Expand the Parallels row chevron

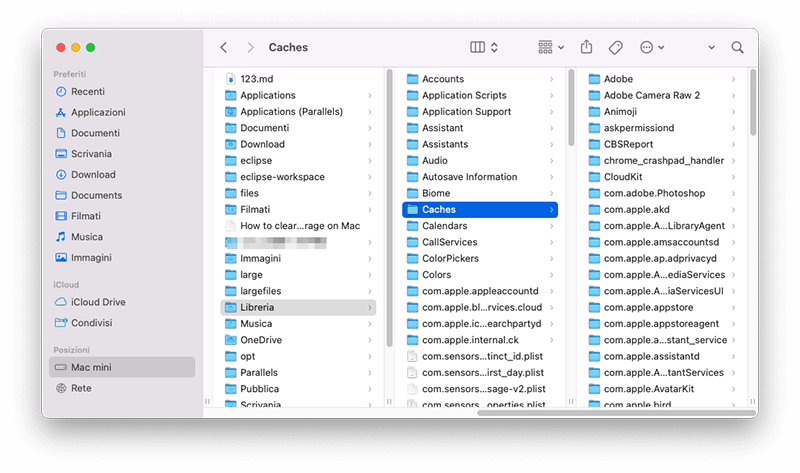[x=370, y=373]
